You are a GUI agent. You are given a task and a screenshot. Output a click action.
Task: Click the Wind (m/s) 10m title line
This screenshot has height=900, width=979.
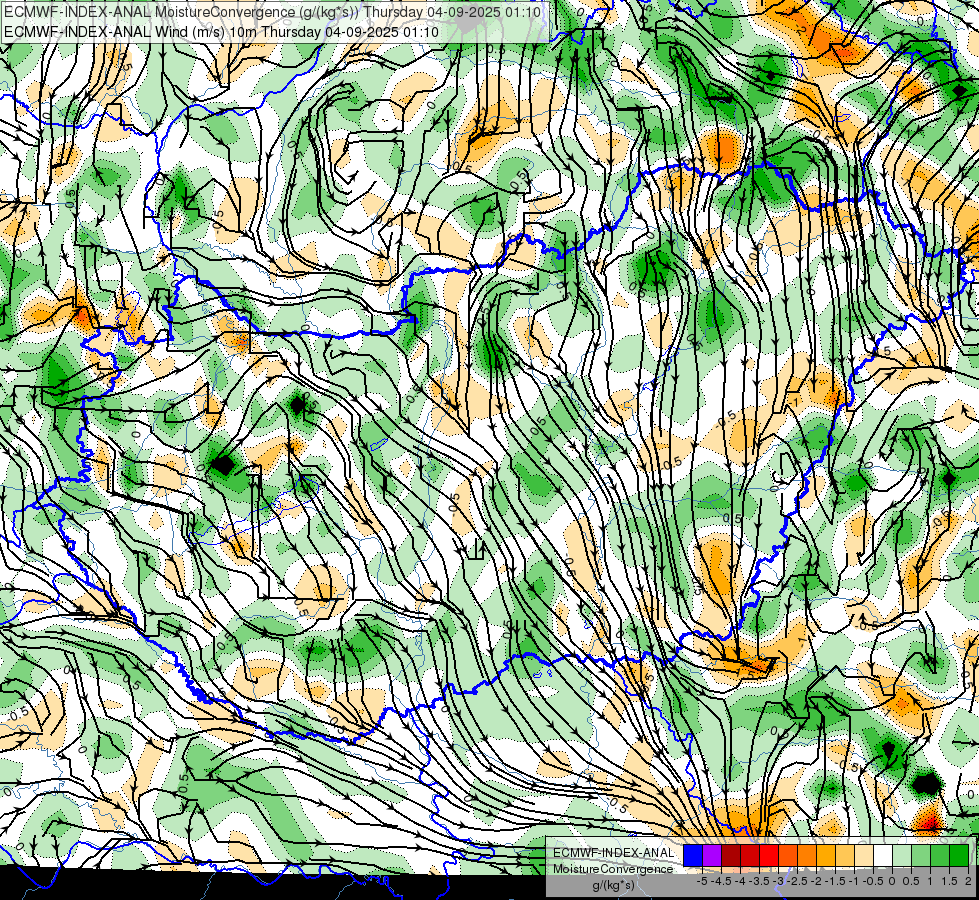(221, 31)
